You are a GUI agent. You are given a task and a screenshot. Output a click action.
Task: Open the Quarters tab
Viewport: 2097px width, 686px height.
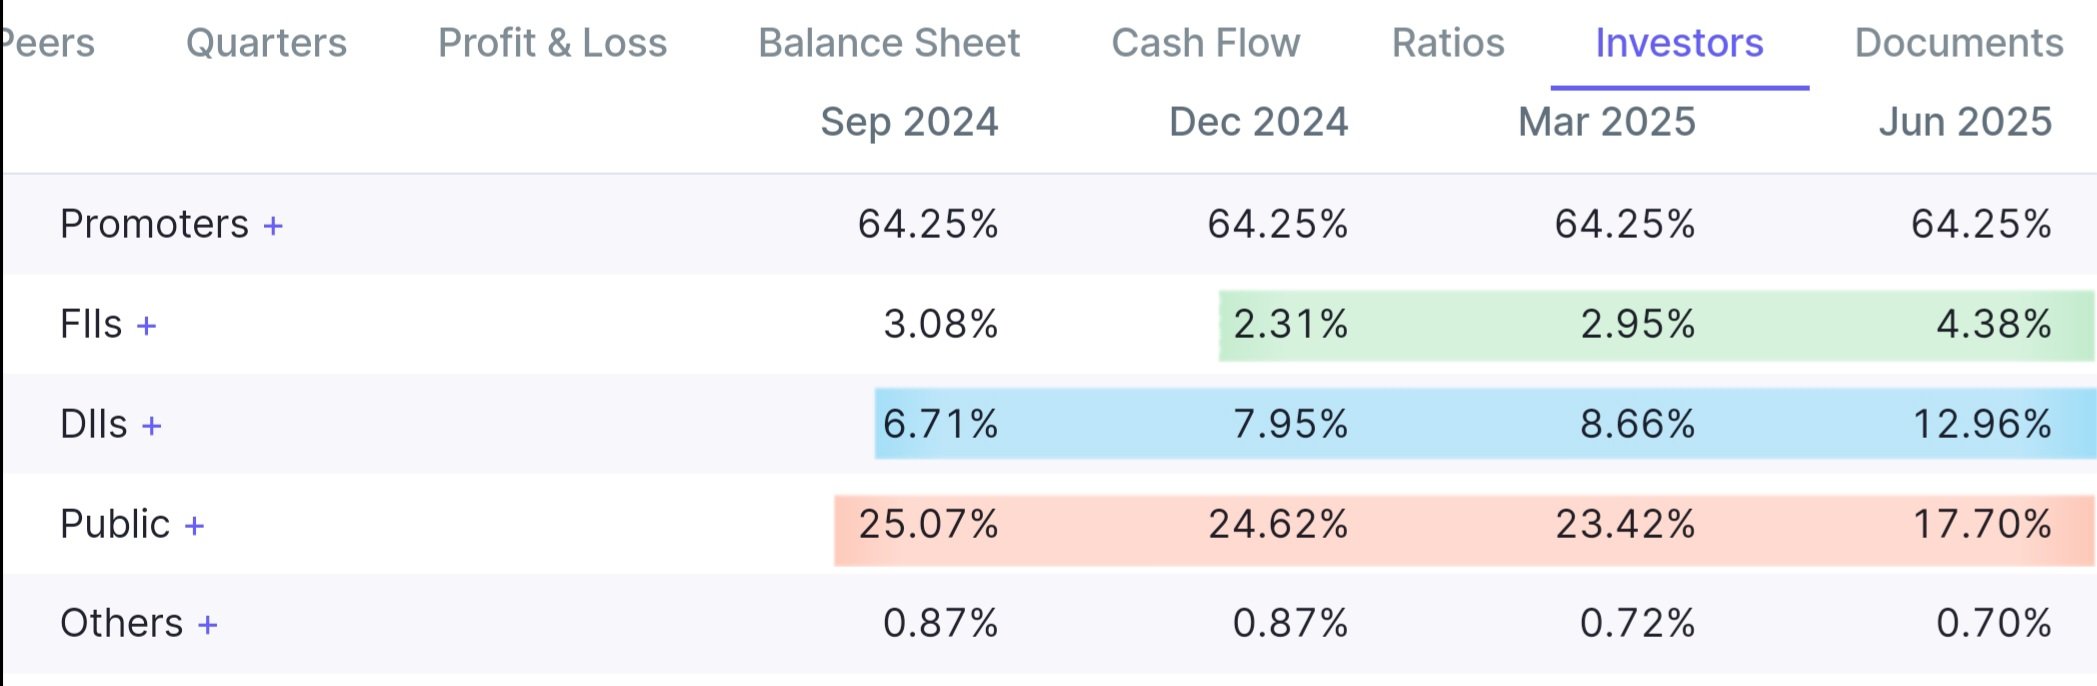(266, 43)
